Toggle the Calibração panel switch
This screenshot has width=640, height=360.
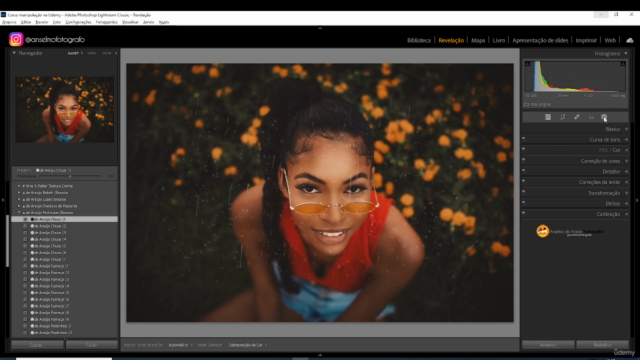[524, 213]
